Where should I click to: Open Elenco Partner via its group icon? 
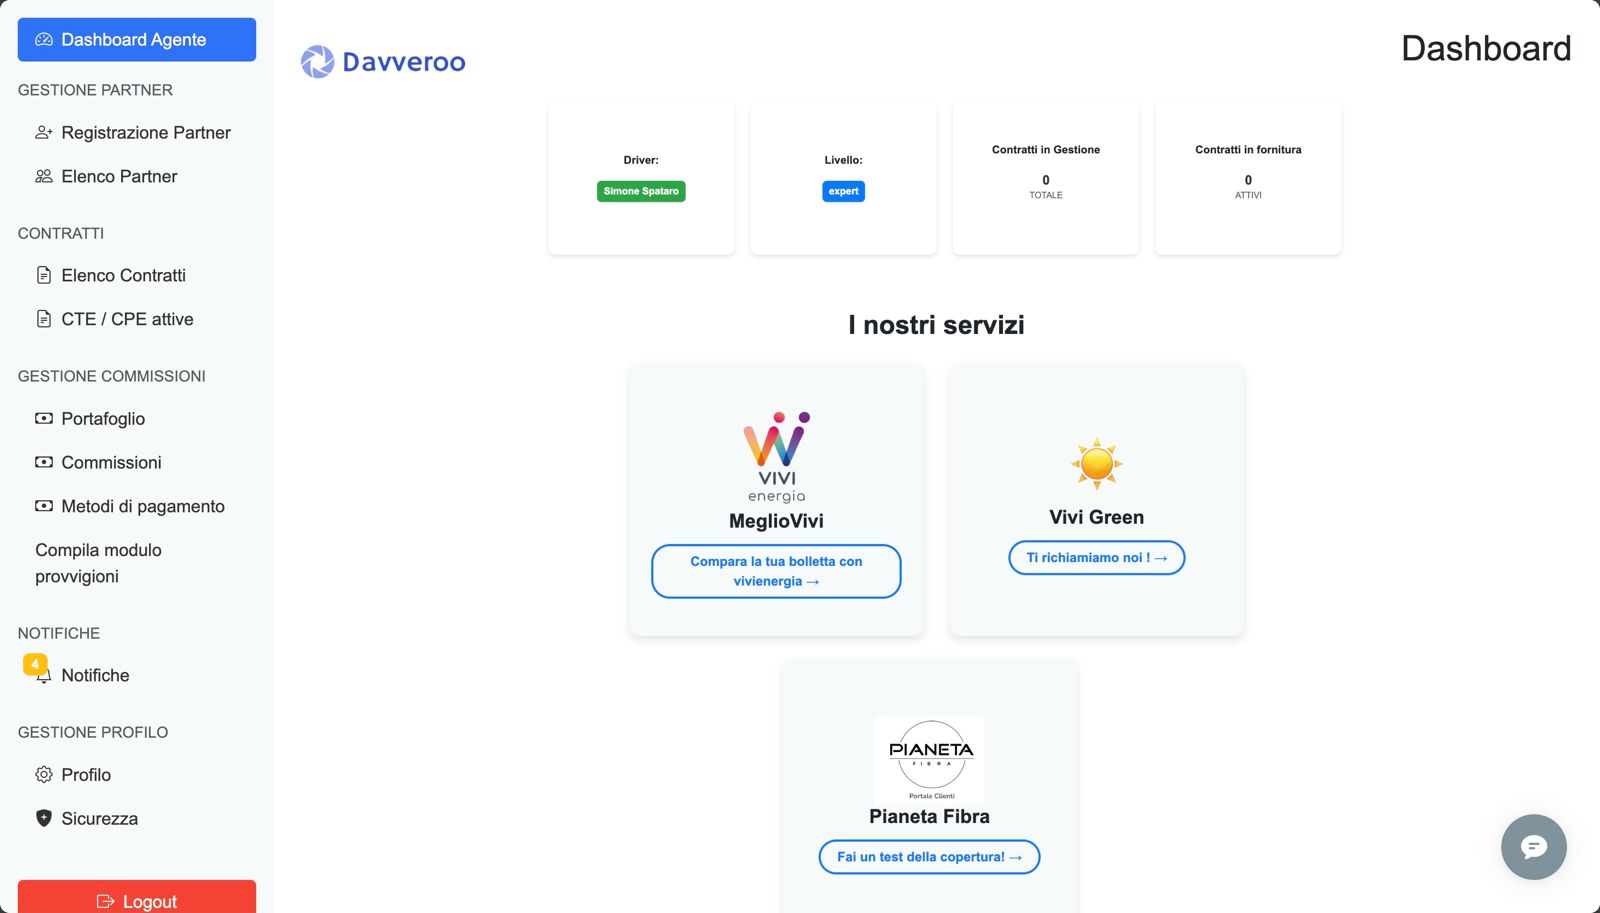click(x=43, y=176)
